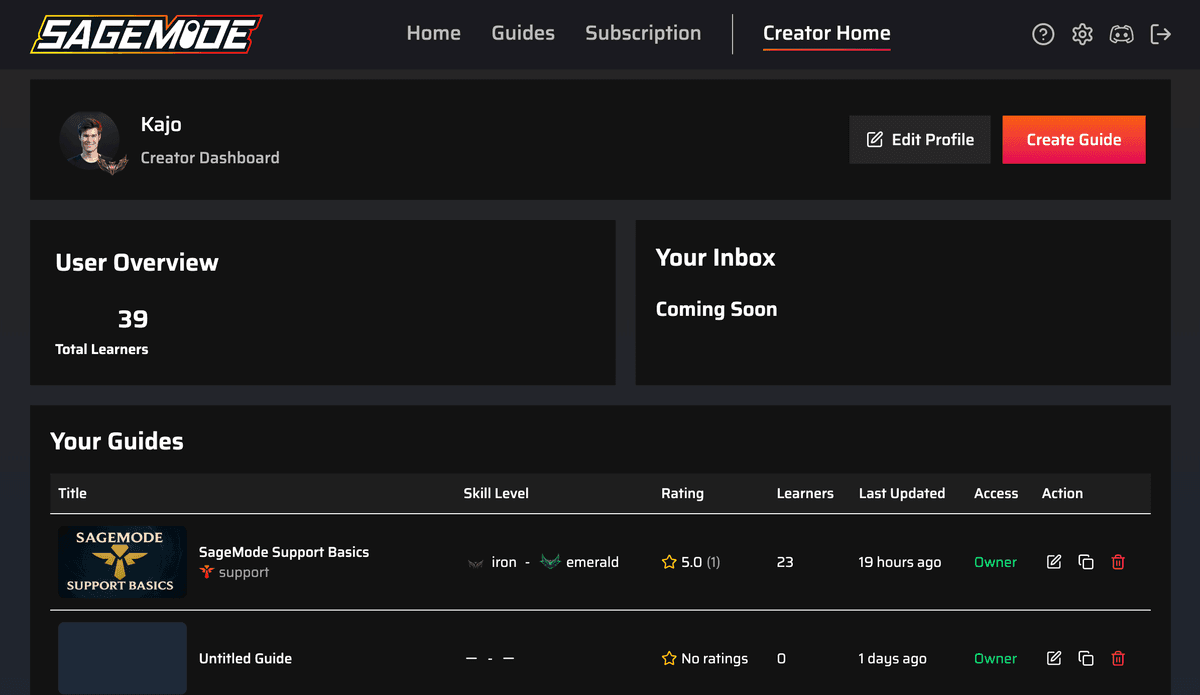
Task: Click the emerald rank icon
Action: coord(550,562)
